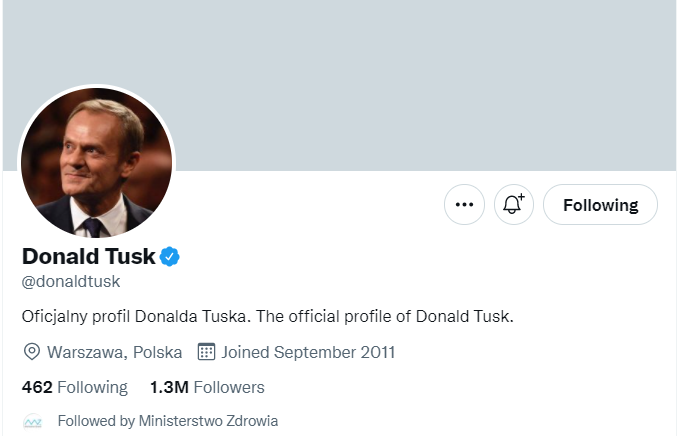Click the Following button to unfollow
680x436 pixels.
pos(600,205)
